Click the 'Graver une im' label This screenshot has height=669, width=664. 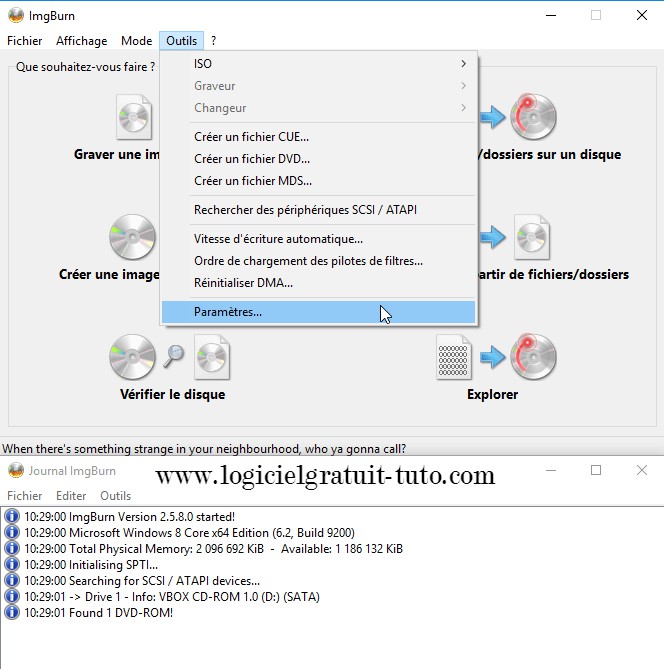[117, 154]
